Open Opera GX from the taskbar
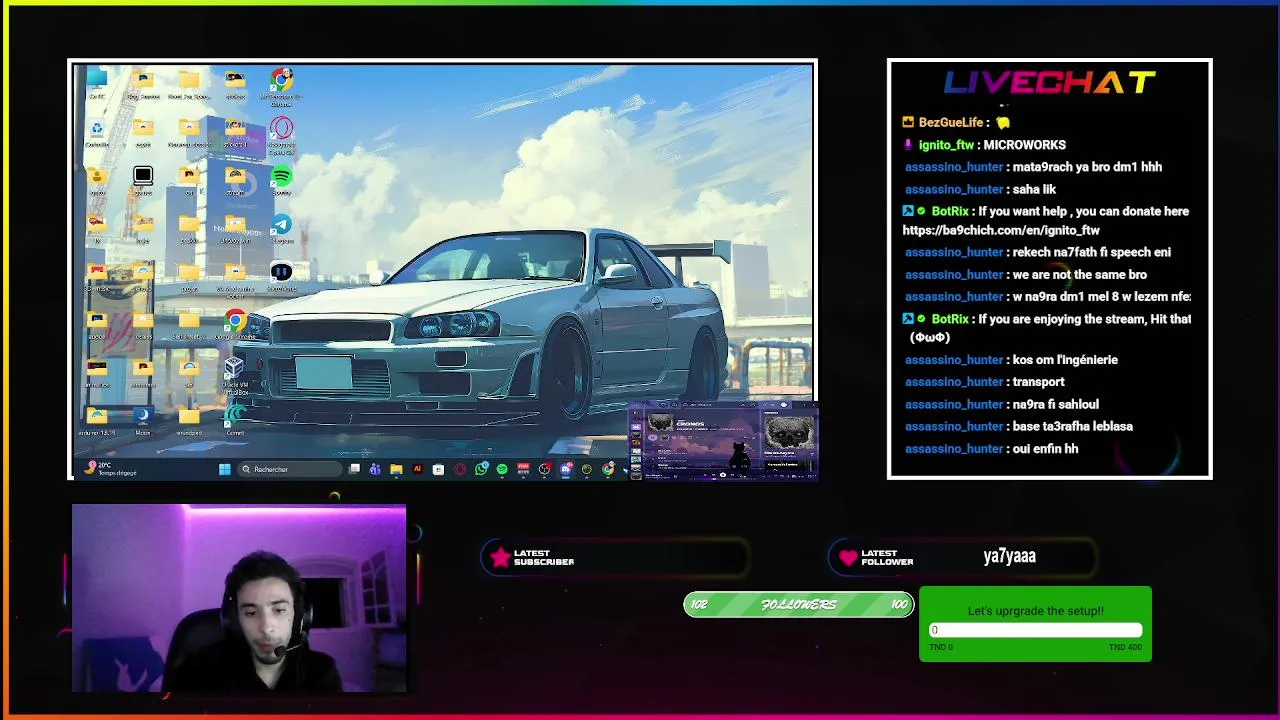Screen dimensions: 1280x720 [x=460, y=470]
